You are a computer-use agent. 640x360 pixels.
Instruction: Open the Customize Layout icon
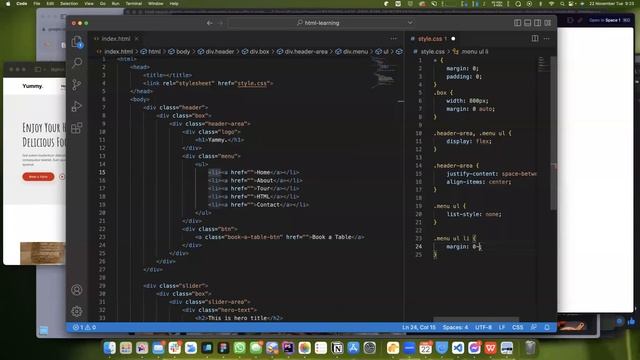coord(548,23)
